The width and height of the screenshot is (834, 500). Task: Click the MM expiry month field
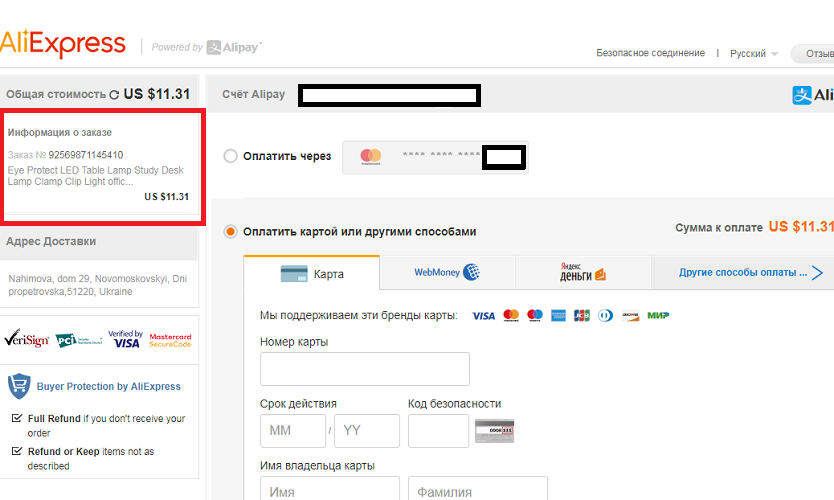[x=293, y=431]
